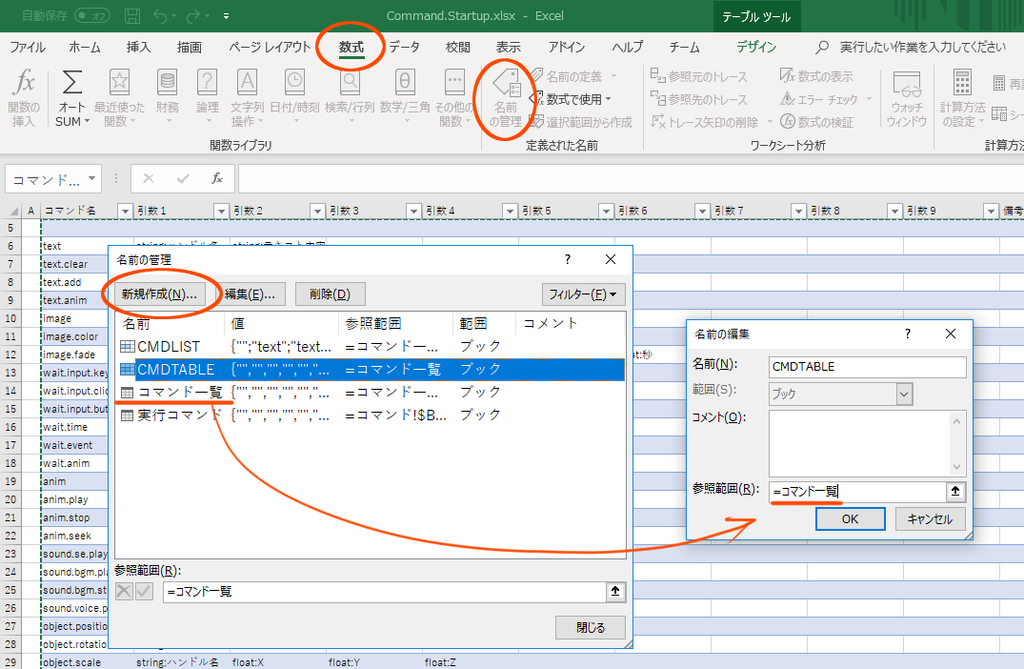Open the Name Manager tag icon

(x=506, y=84)
